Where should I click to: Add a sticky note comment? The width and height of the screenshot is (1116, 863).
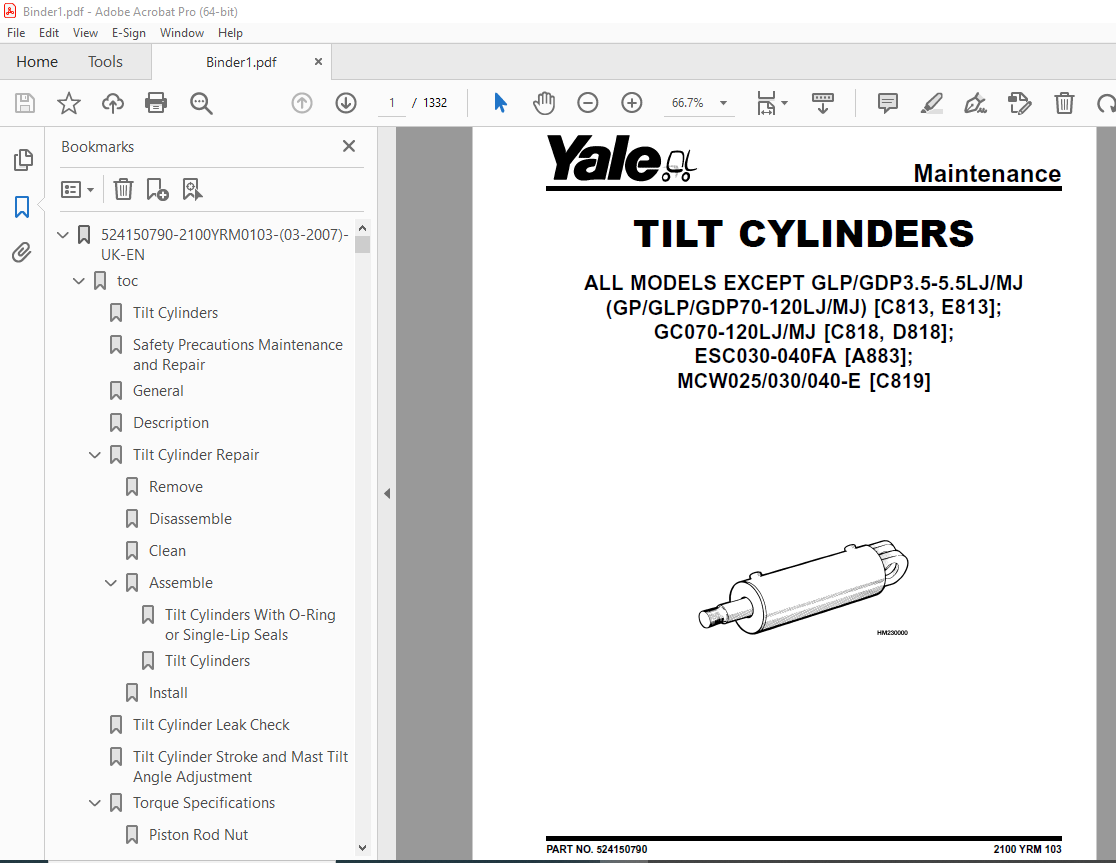click(x=888, y=103)
